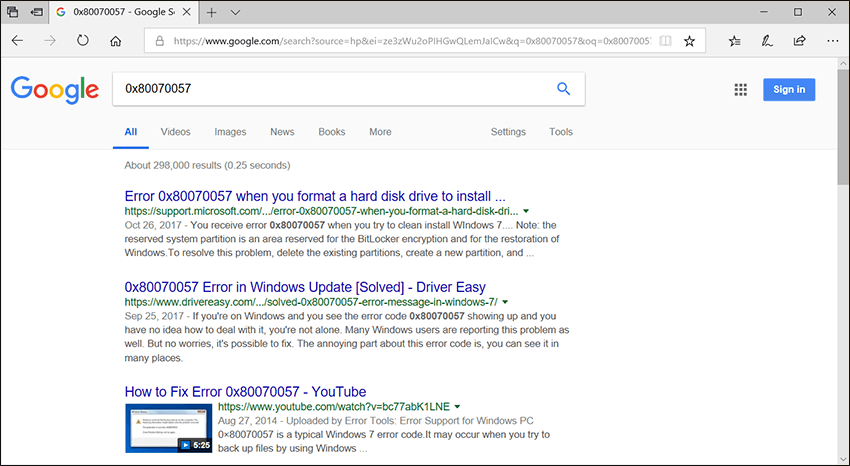Open How to Fix Error YouTube result
850x466 pixels.
(245, 392)
